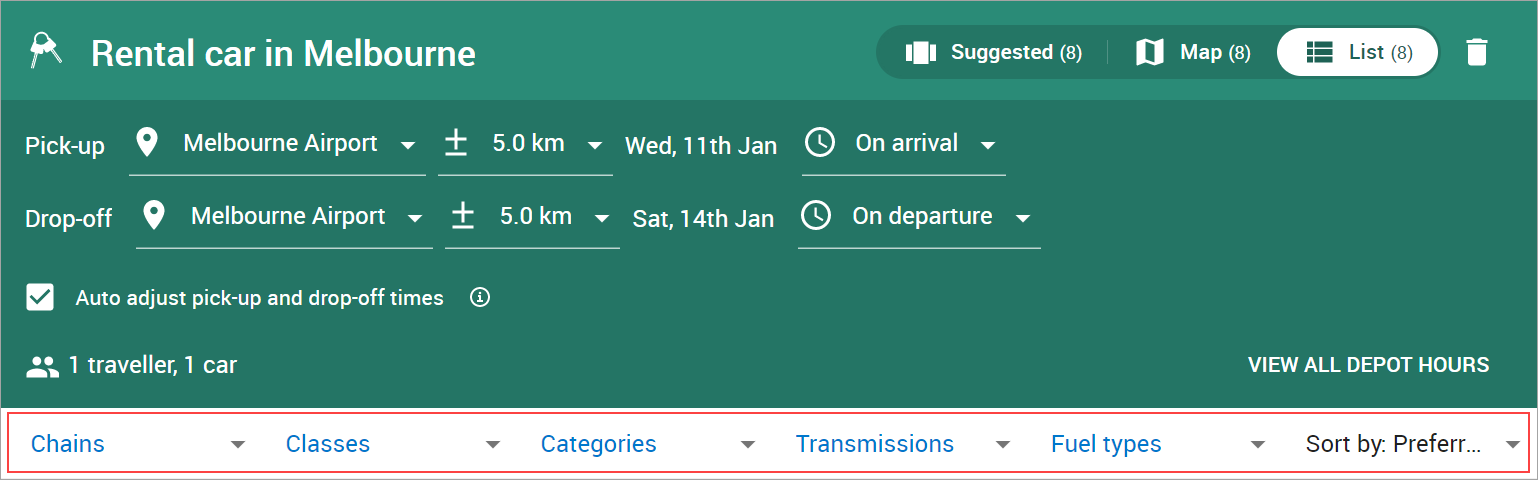This screenshot has width=1538, height=480.
Task: Click the travellers people icon
Action: pos(43,366)
